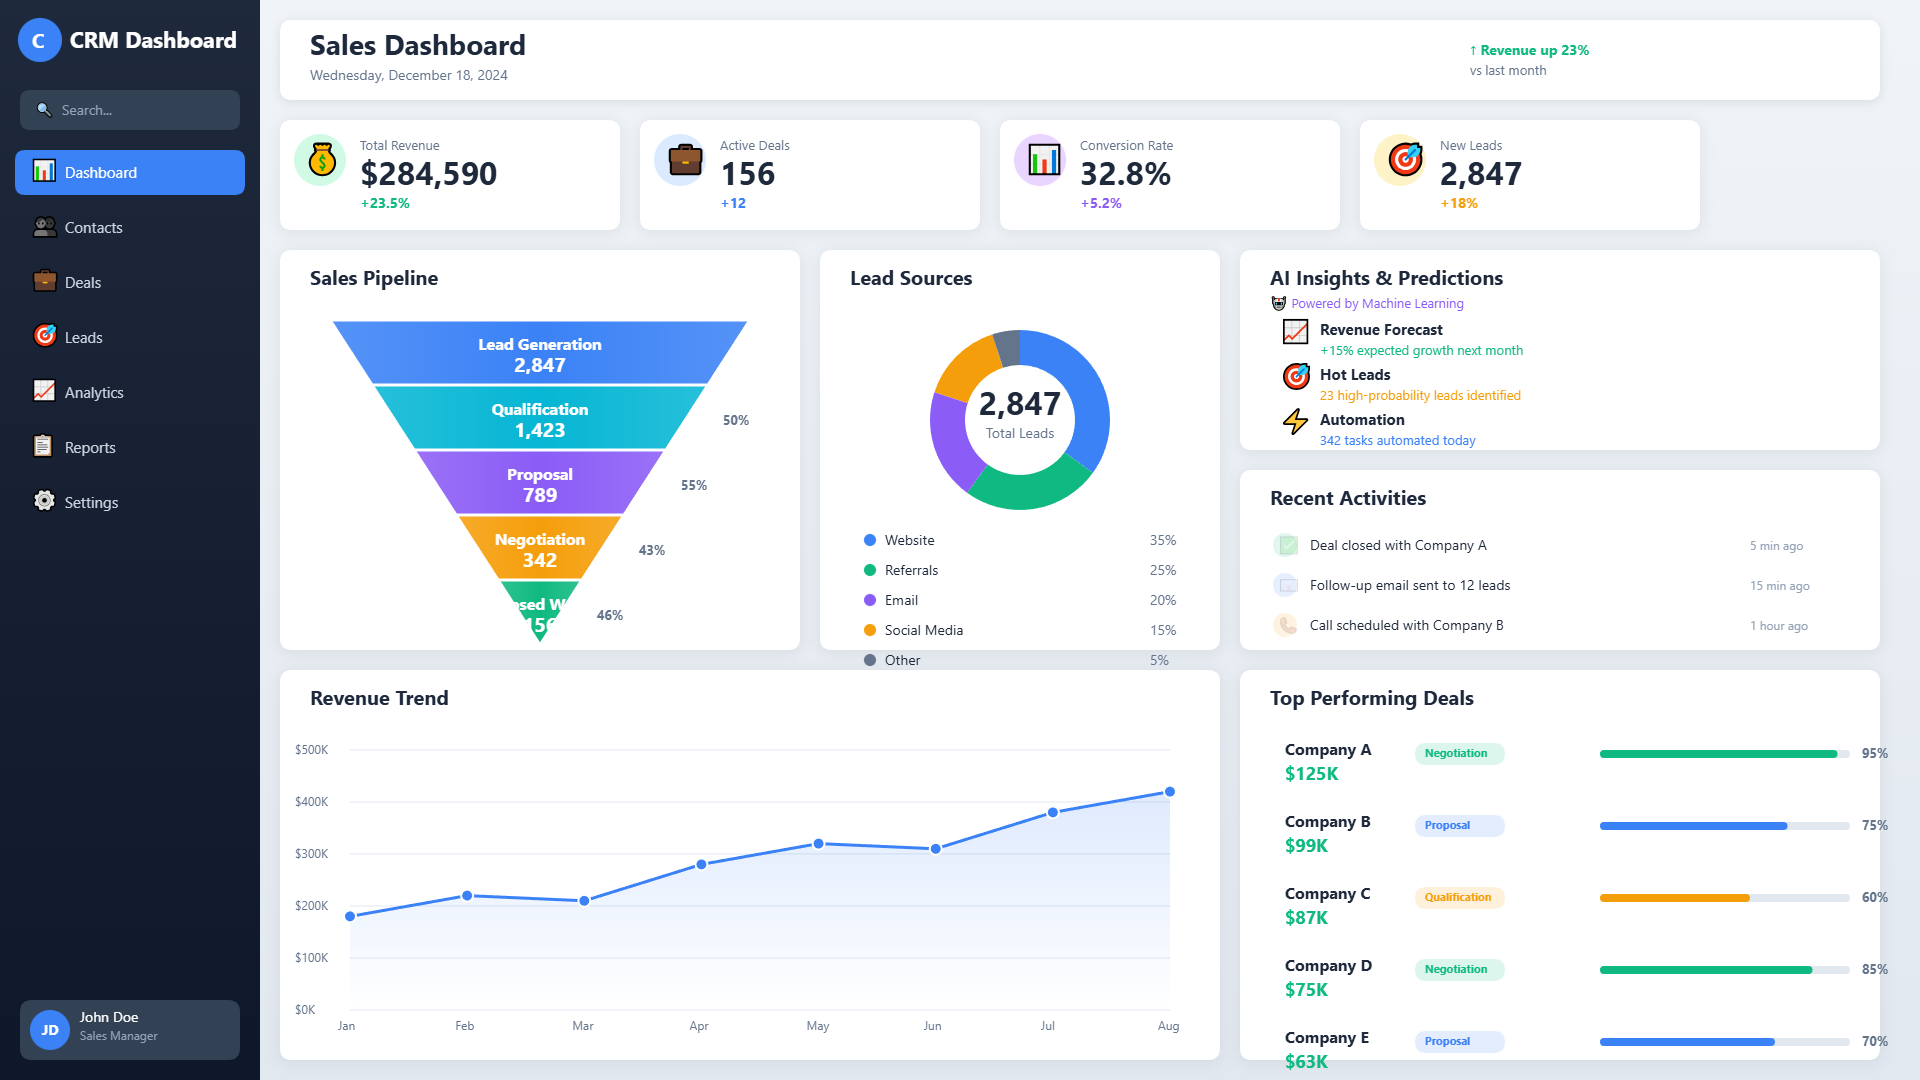Image resolution: width=1920 pixels, height=1080 pixels.
Task: Click Company E's Proposal badge
Action: pyautogui.click(x=1459, y=1042)
